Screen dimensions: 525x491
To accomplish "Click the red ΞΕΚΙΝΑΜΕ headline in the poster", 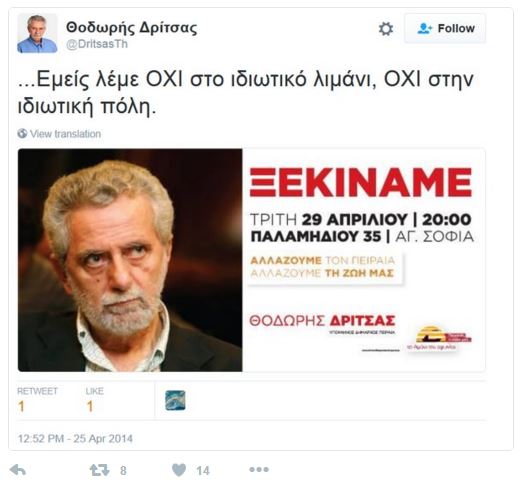I will pos(361,183).
